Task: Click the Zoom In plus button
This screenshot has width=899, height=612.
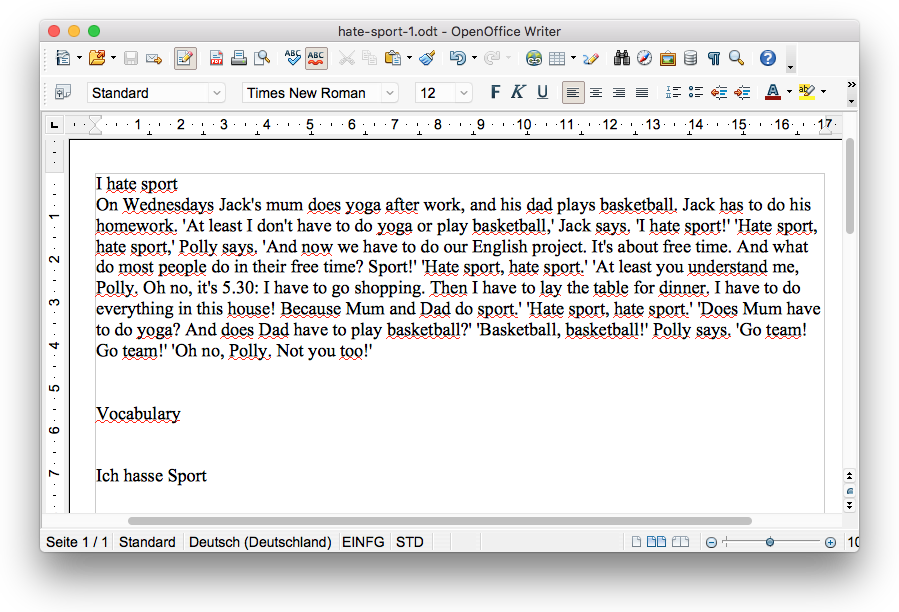Action: (x=830, y=543)
